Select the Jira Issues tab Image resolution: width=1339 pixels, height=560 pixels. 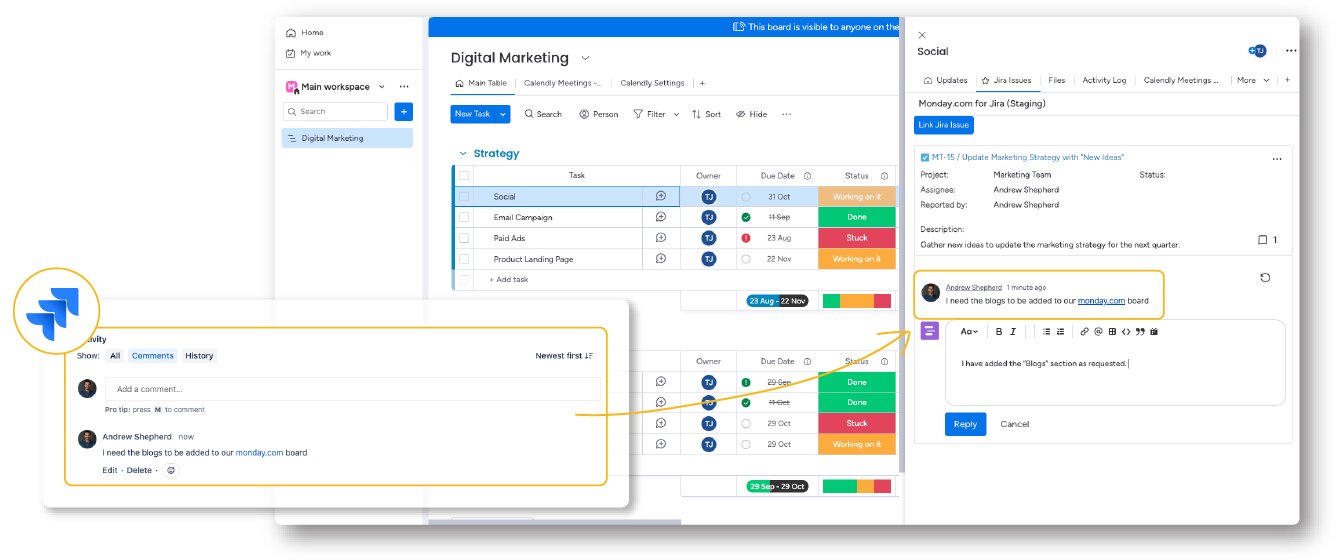(x=1006, y=80)
